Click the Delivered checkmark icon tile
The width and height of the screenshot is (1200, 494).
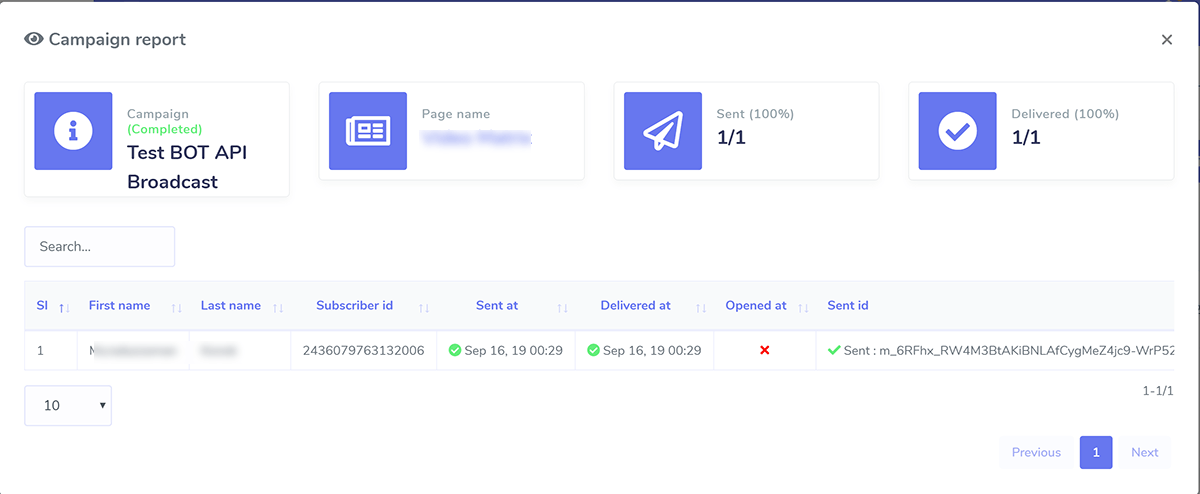click(957, 131)
